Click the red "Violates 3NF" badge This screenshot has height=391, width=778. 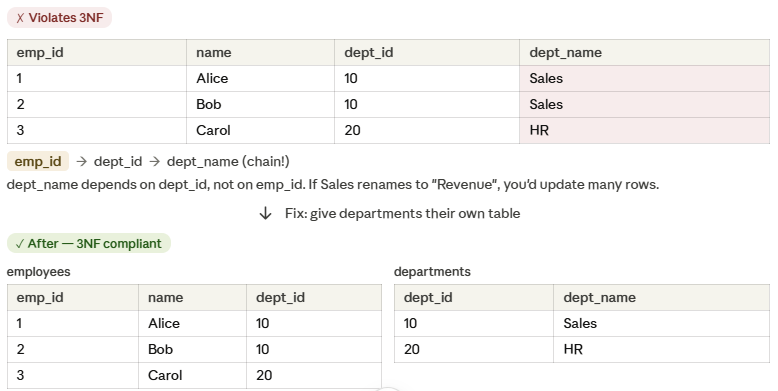point(60,18)
